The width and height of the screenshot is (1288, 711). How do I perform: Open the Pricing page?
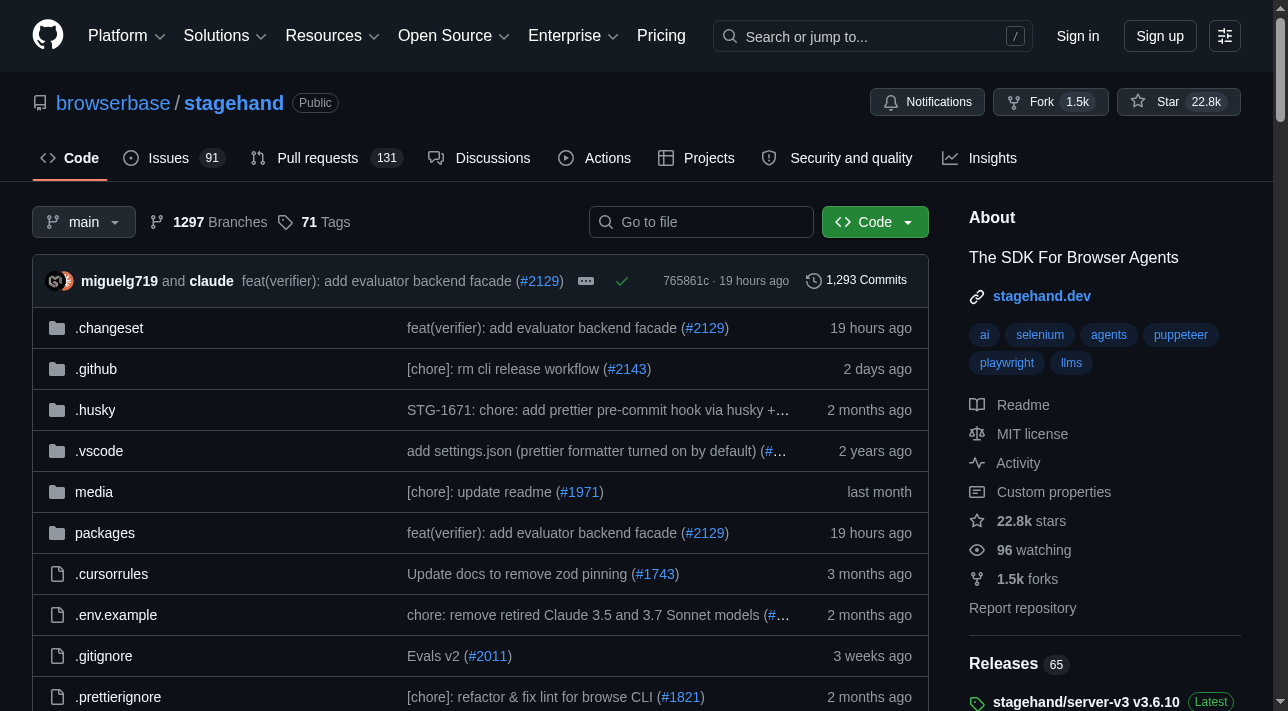pyautogui.click(x=661, y=36)
